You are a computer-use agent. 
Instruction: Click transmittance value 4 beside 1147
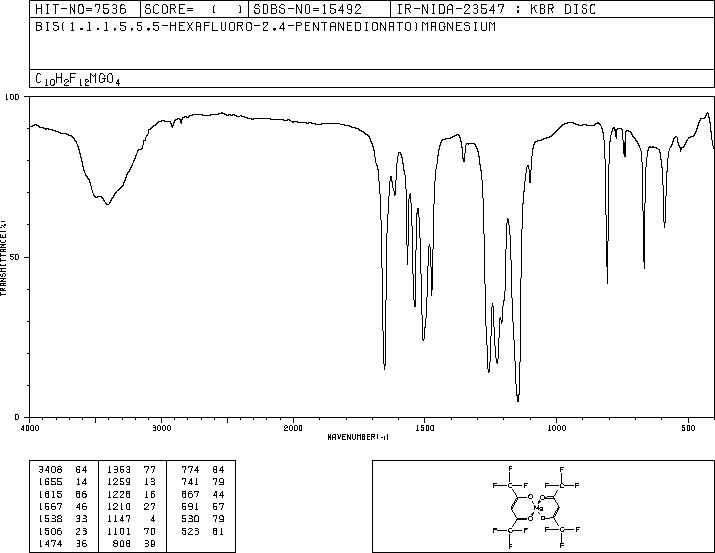click(153, 519)
